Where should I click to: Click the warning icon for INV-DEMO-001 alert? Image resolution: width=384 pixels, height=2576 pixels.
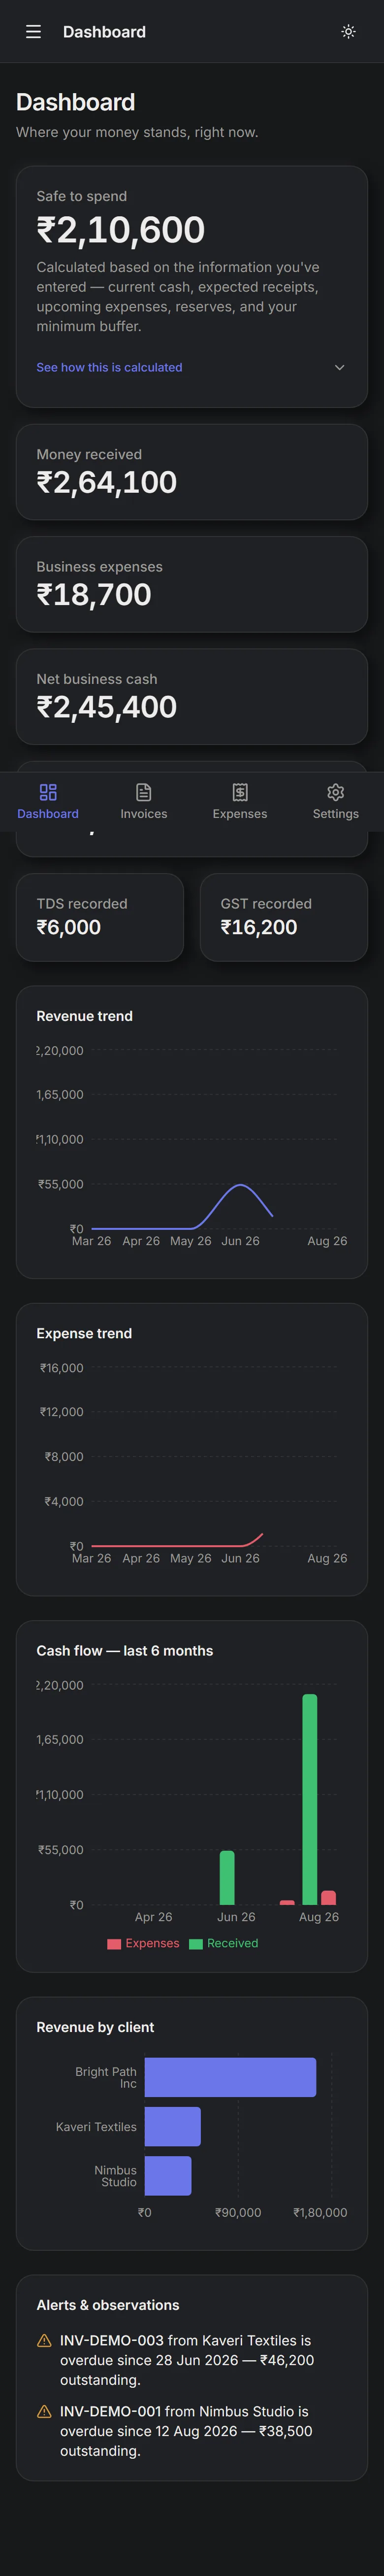[44, 2412]
